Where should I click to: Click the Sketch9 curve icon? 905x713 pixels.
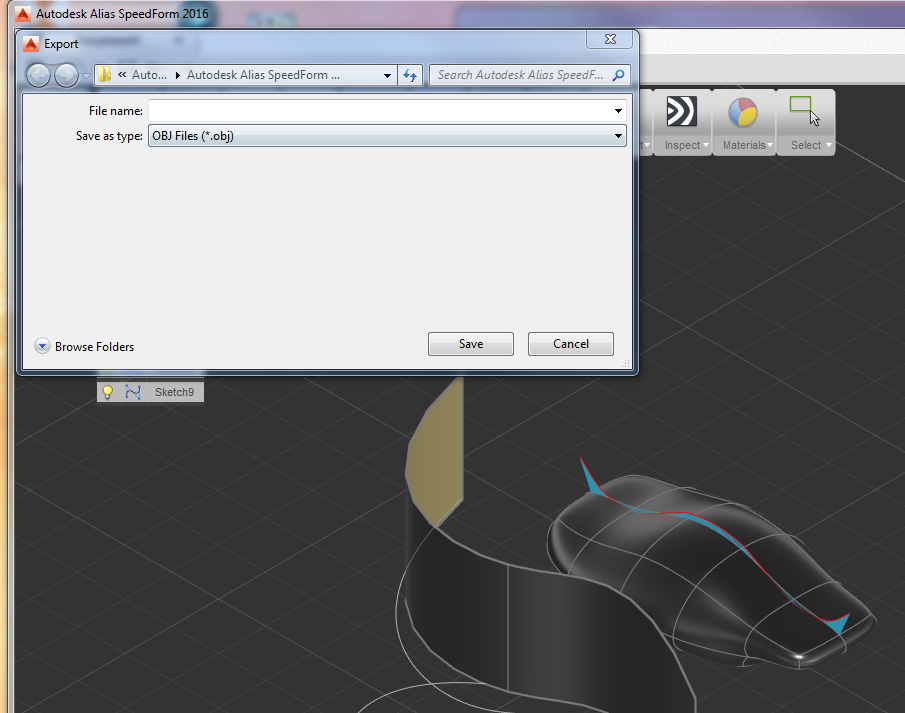[133, 392]
